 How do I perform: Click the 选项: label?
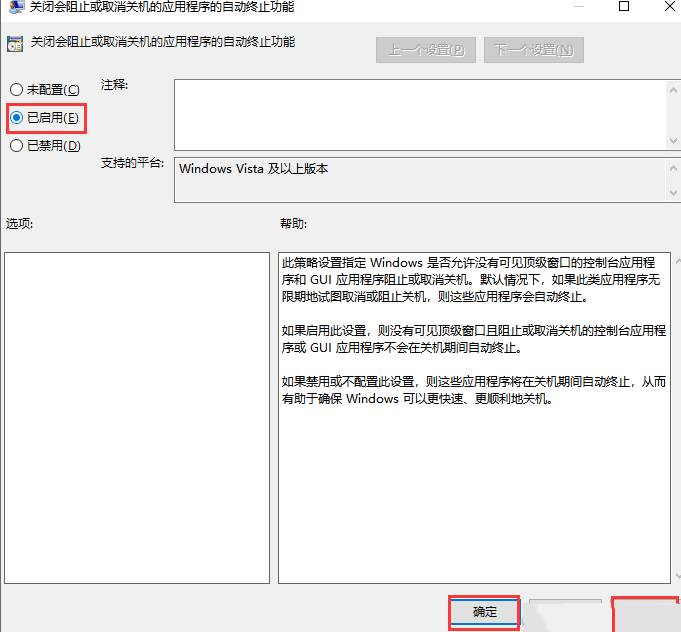(19, 224)
